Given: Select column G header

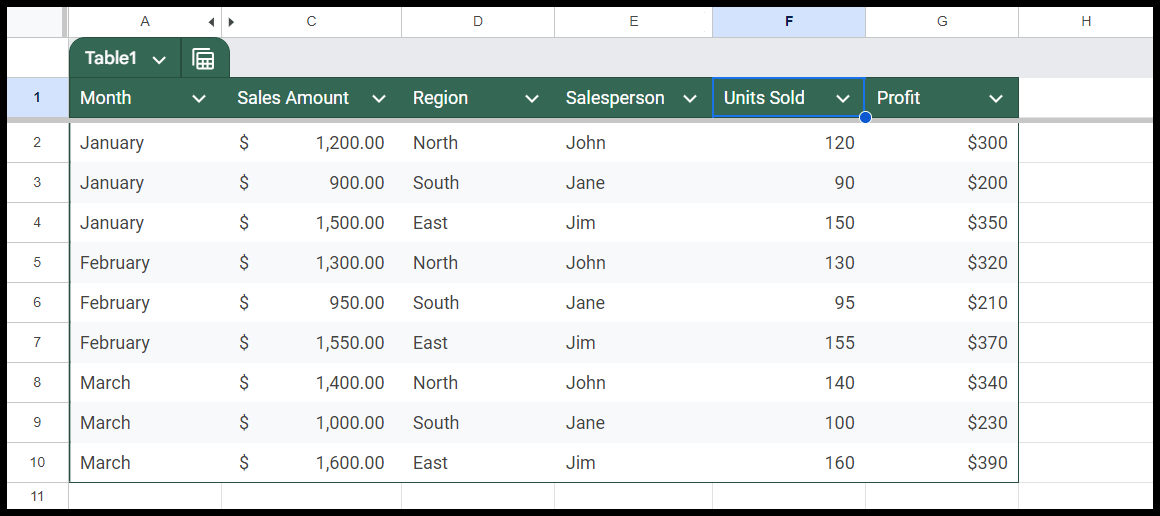Looking at the screenshot, I should coord(941,22).
